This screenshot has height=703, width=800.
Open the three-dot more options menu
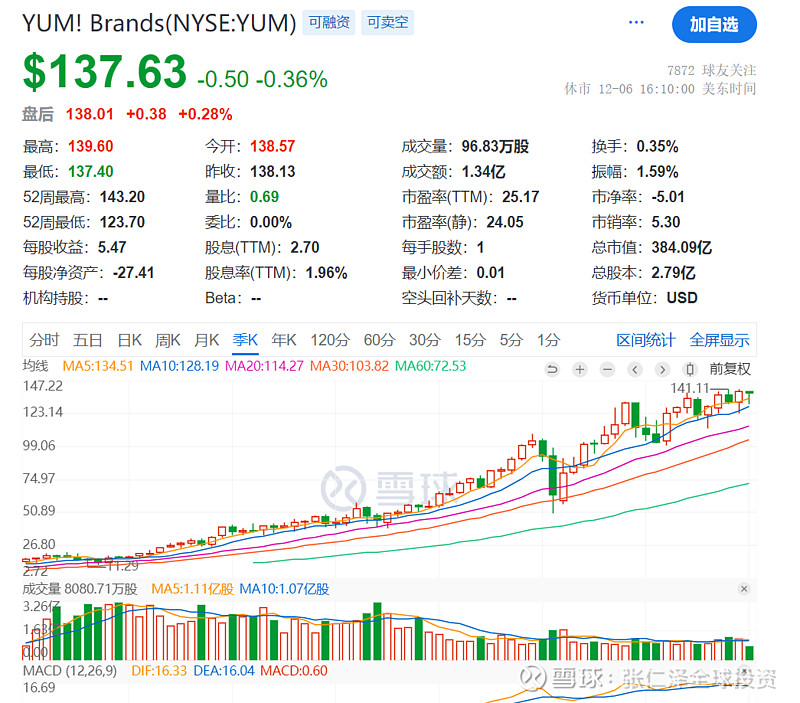[636, 22]
